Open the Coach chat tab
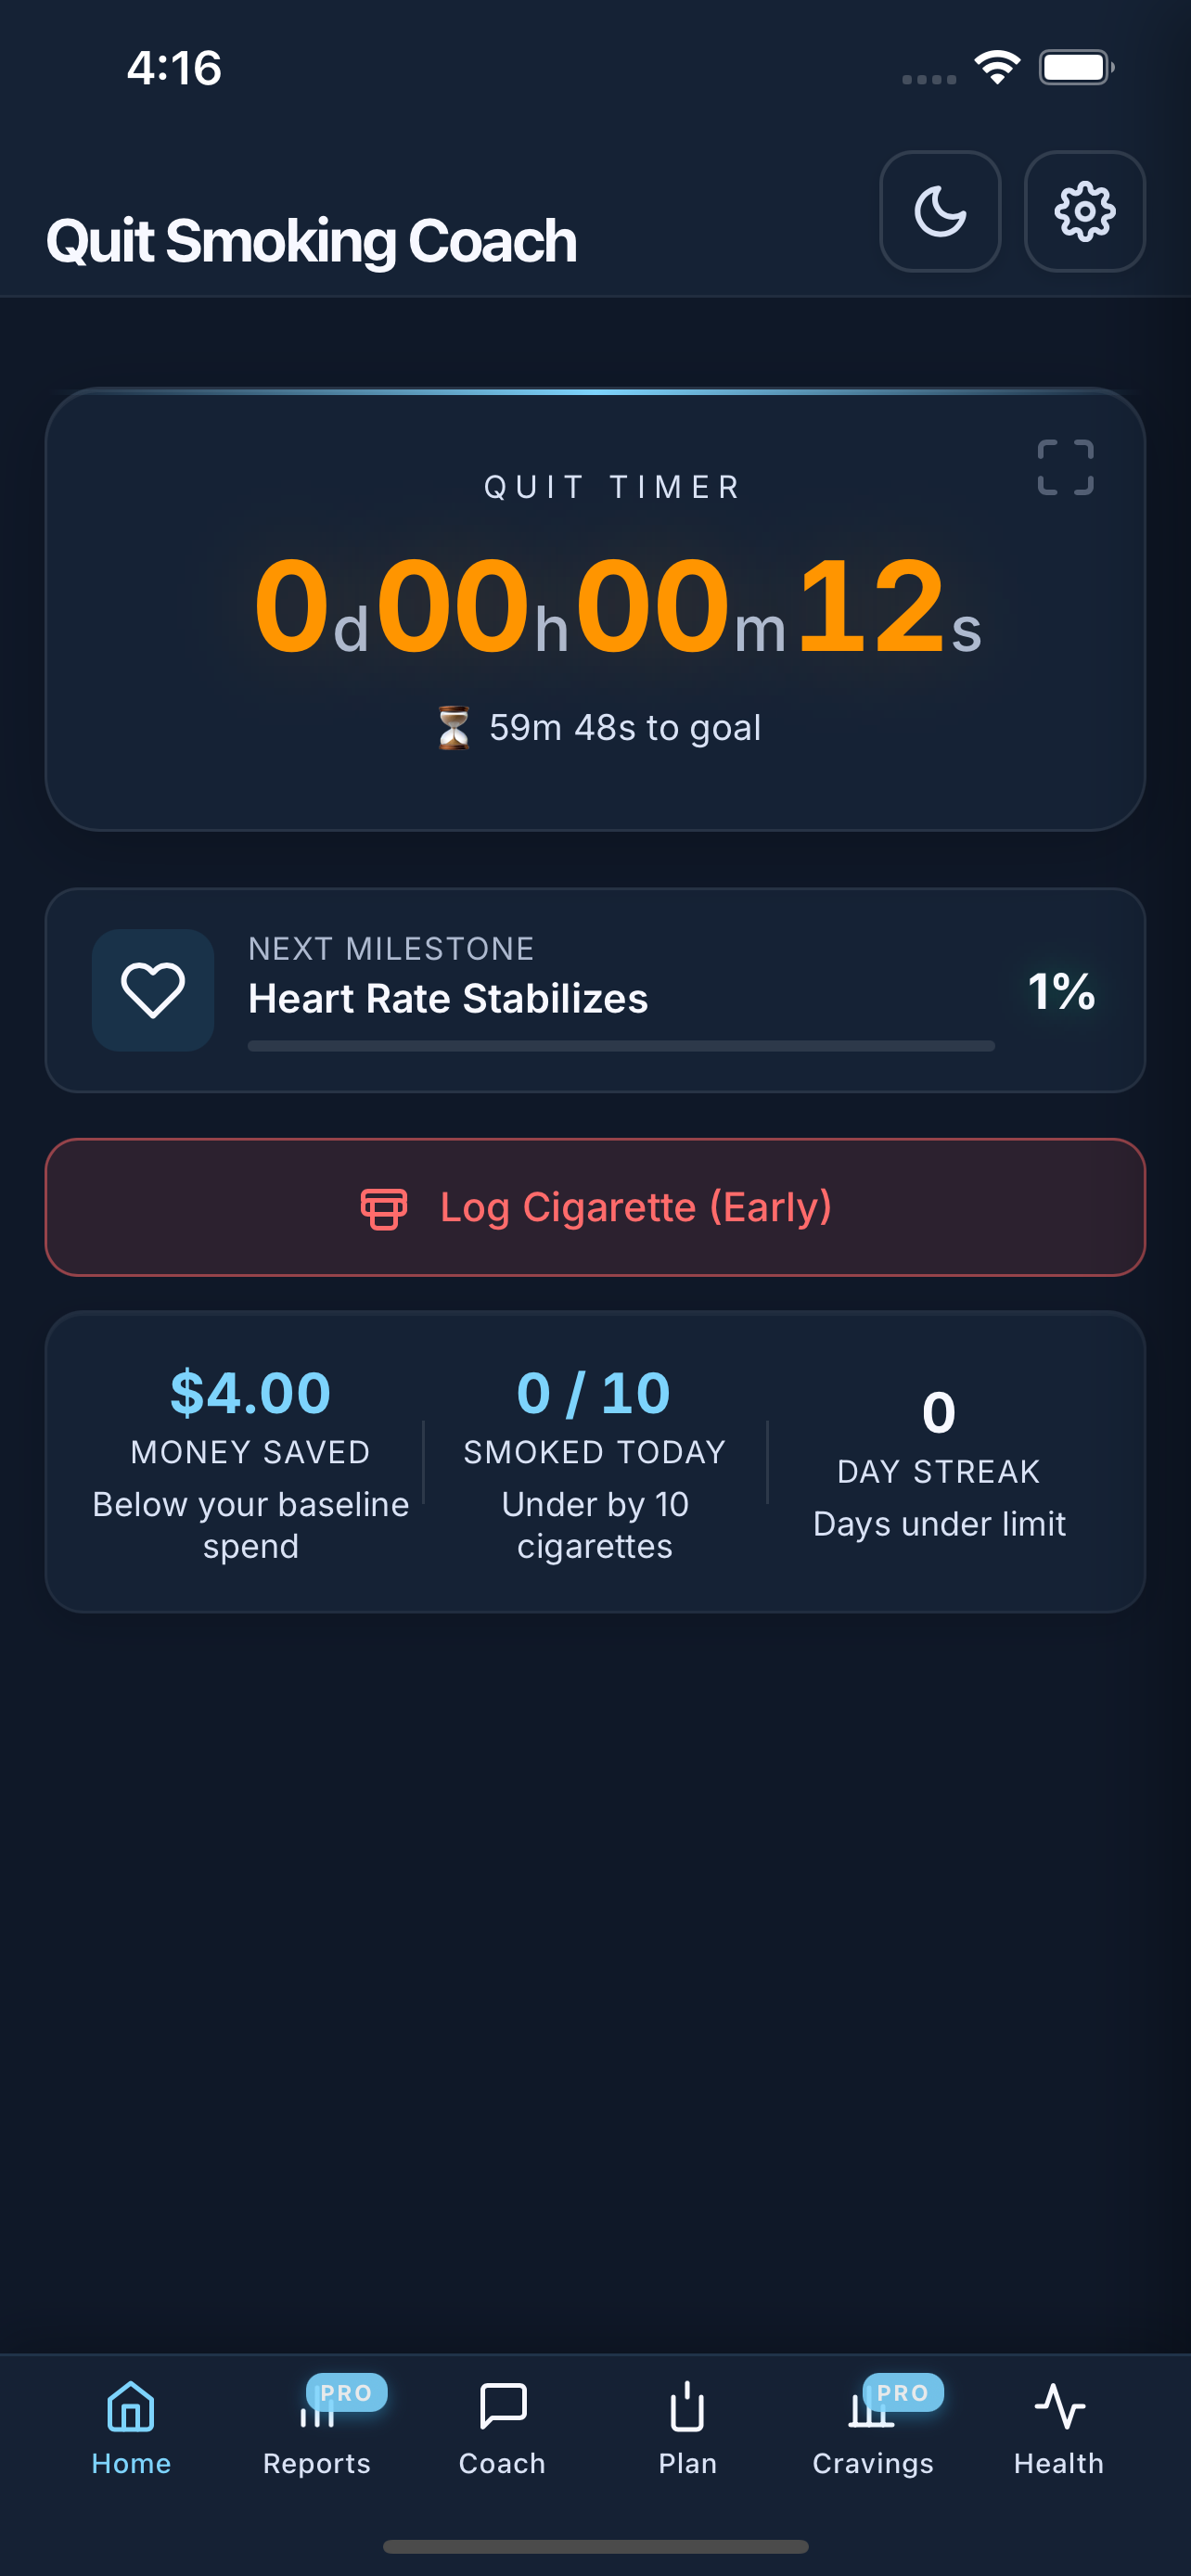This screenshot has width=1191, height=2576. coord(502,2426)
